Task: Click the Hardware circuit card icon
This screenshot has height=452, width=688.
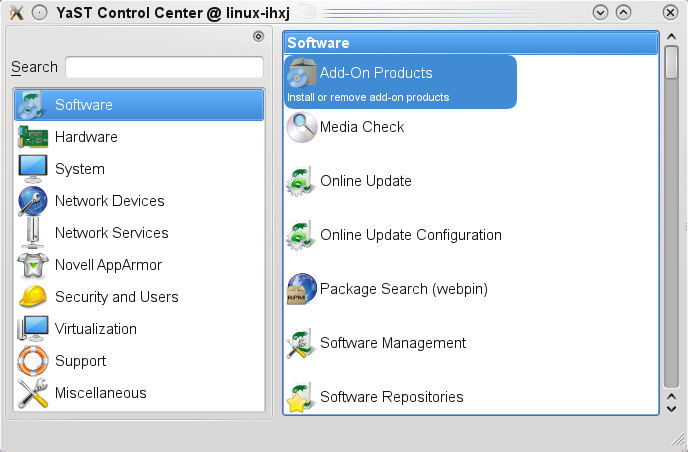Action: tap(33, 137)
